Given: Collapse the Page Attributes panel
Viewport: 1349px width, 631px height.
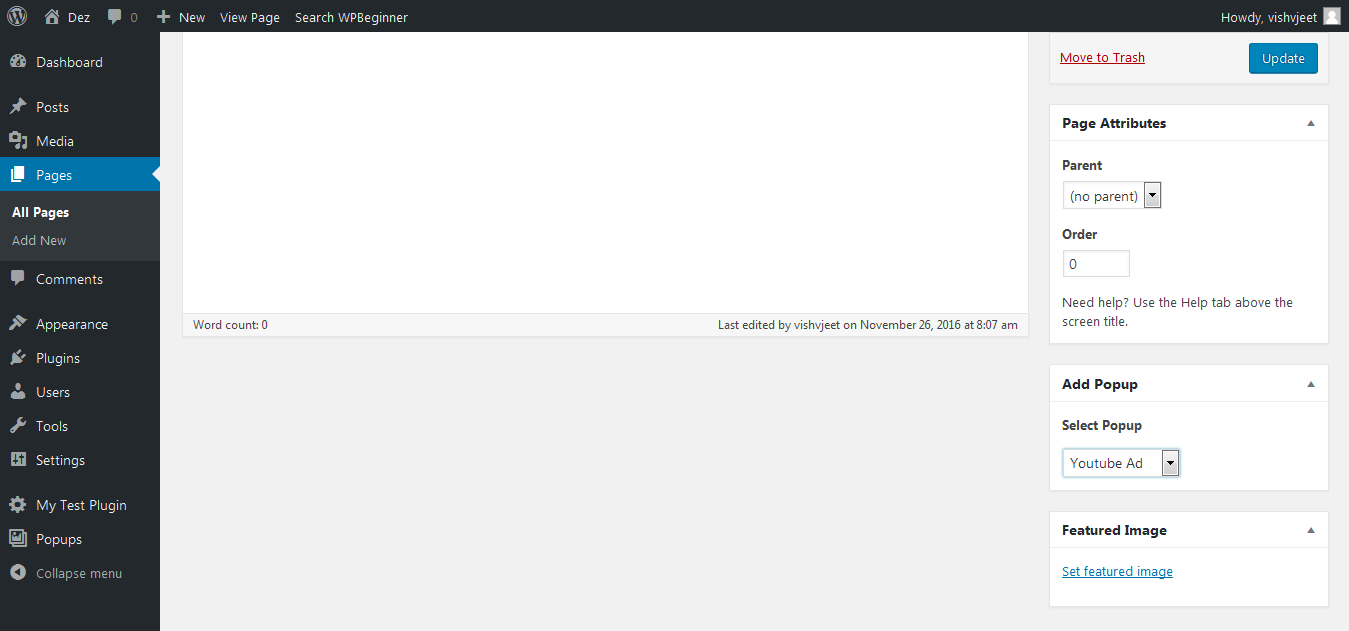Looking at the screenshot, I should coord(1311,123).
